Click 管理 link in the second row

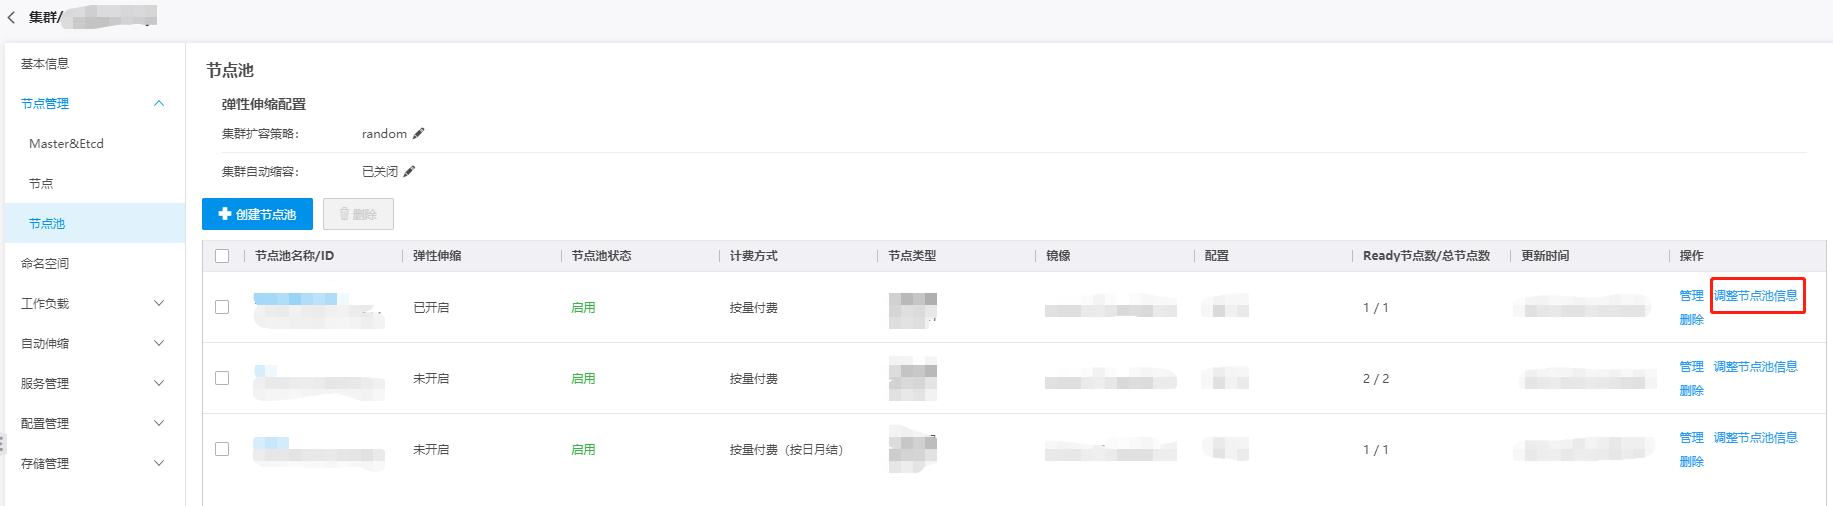coord(1691,367)
